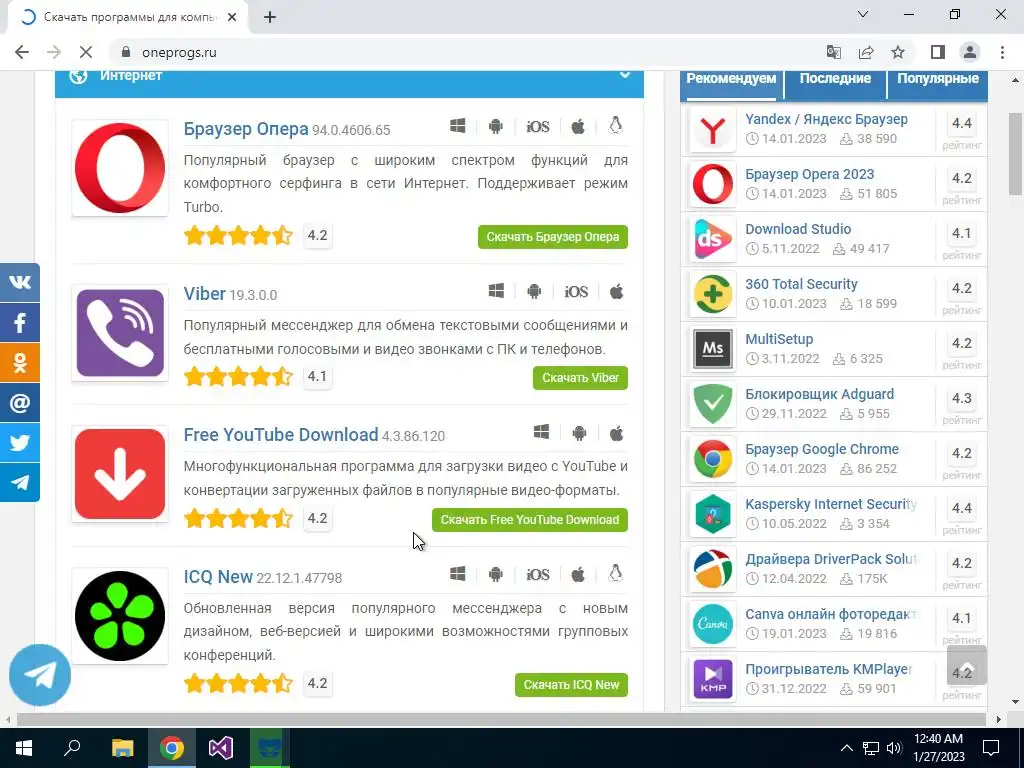The width and height of the screenshot is (1024, 768).
Task: Click the iOS icon in the Viber row
Action: point(576,292)
